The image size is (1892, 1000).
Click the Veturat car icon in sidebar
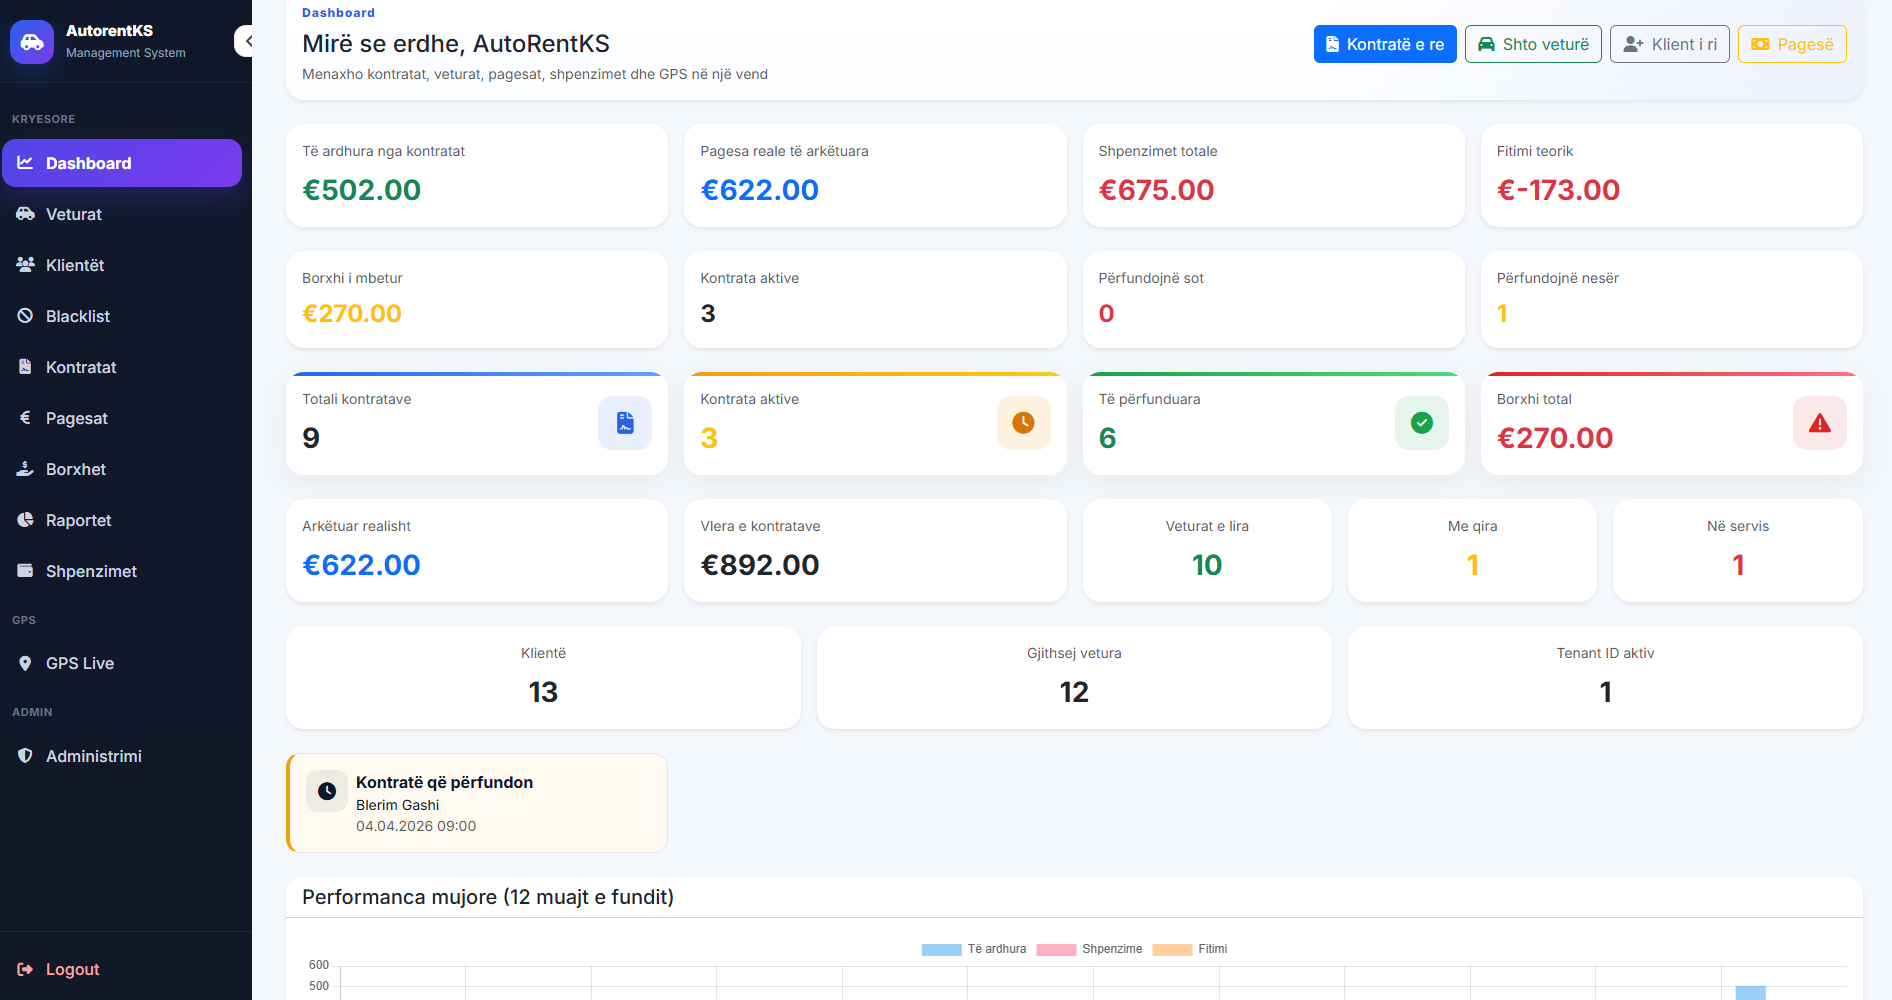(x=25, y=213)
